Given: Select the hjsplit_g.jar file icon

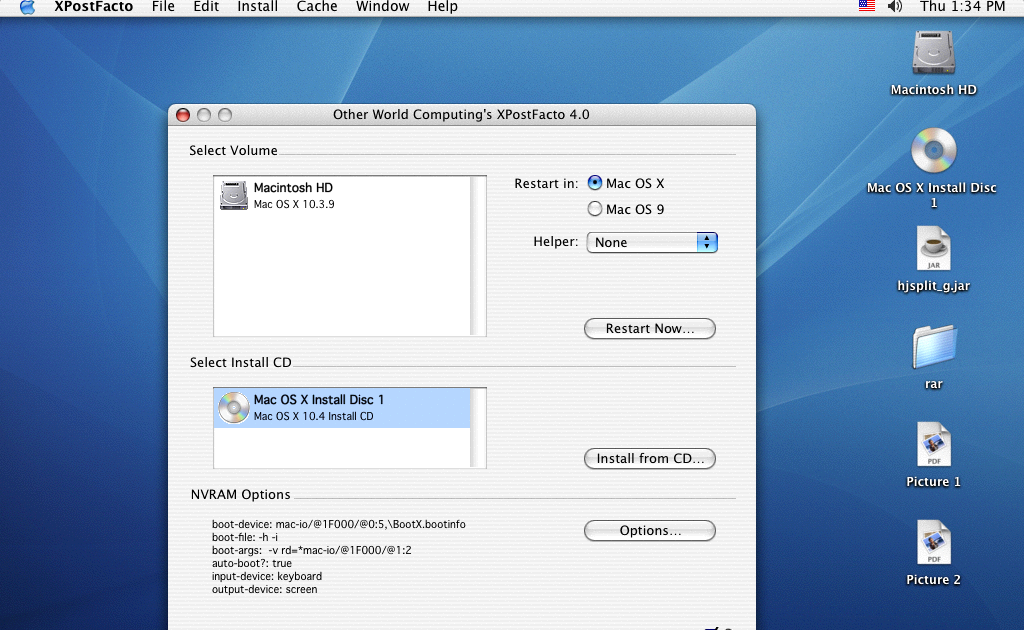Looking at the screenshot, I should pyautogui.click(x=933, y=249).
